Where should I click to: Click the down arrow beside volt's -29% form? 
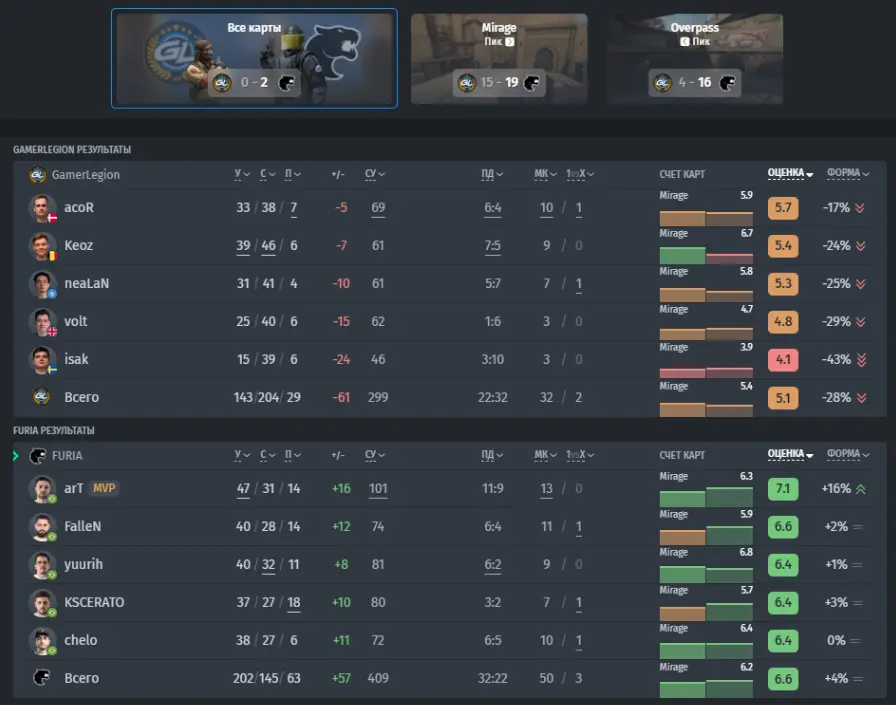pyautogui.click(x=860, y=322)
